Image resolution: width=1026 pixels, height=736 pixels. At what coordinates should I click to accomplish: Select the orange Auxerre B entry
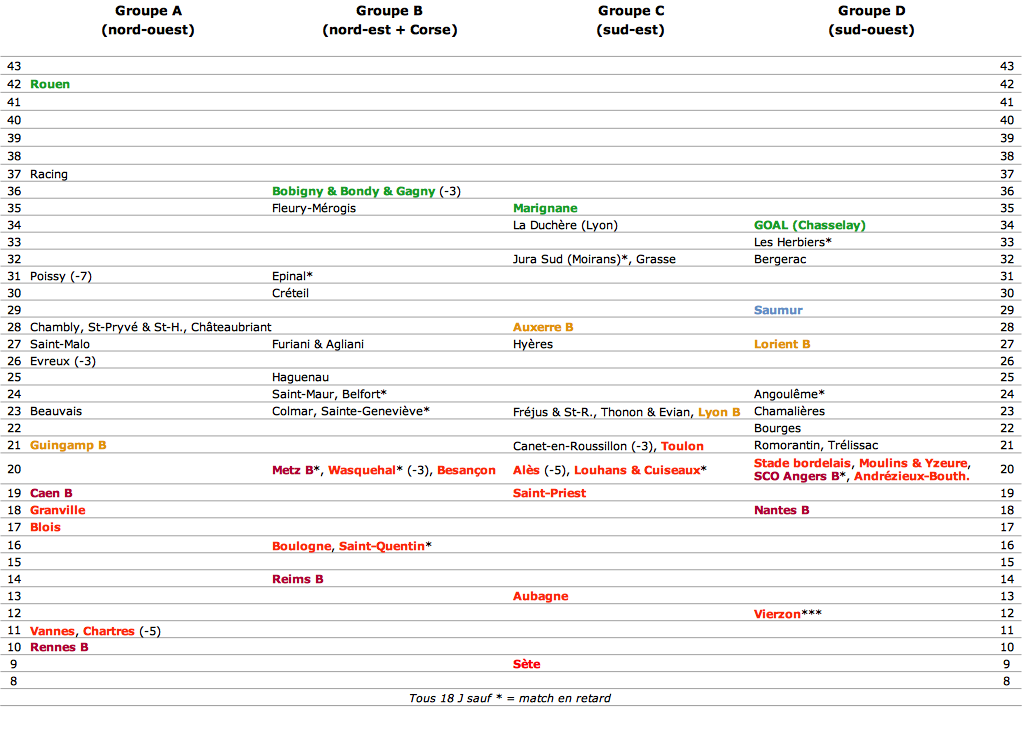pyautogui.click(x=543, y=327)
